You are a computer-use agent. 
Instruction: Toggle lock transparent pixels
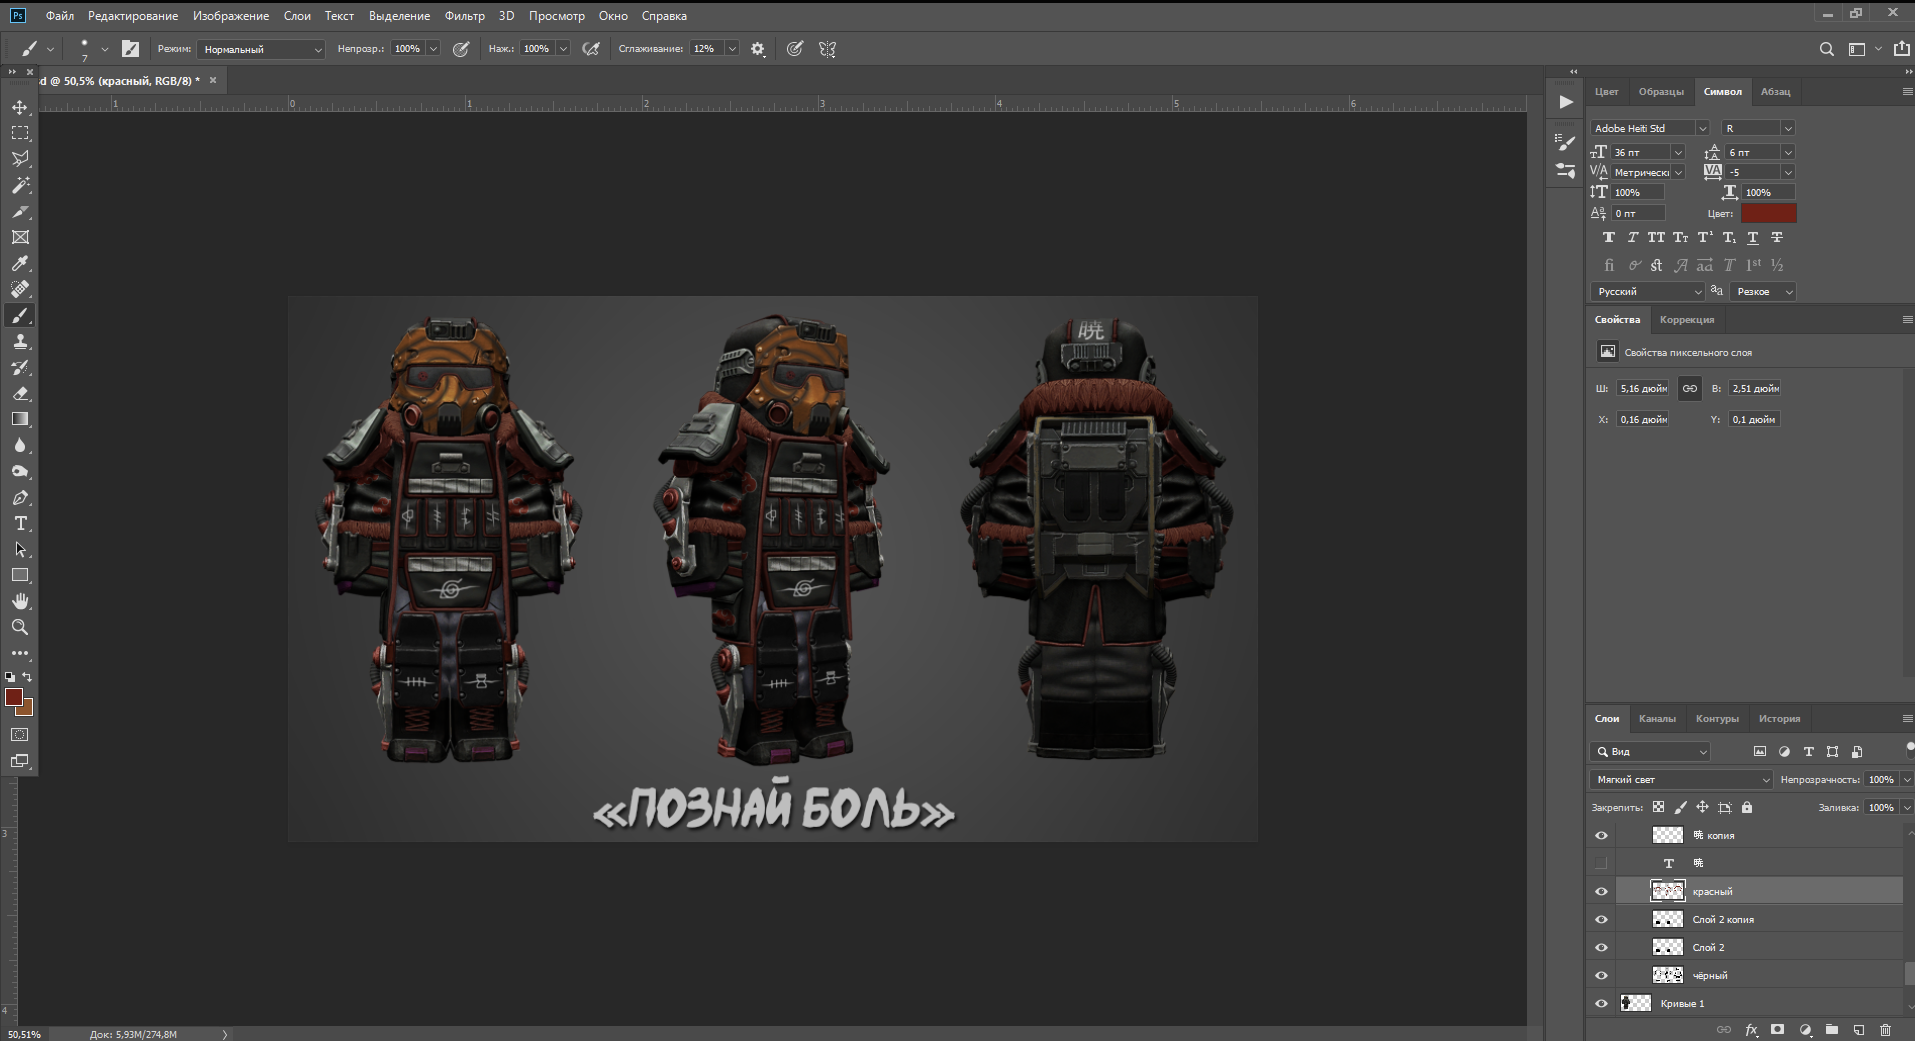tap(1658, 807)
